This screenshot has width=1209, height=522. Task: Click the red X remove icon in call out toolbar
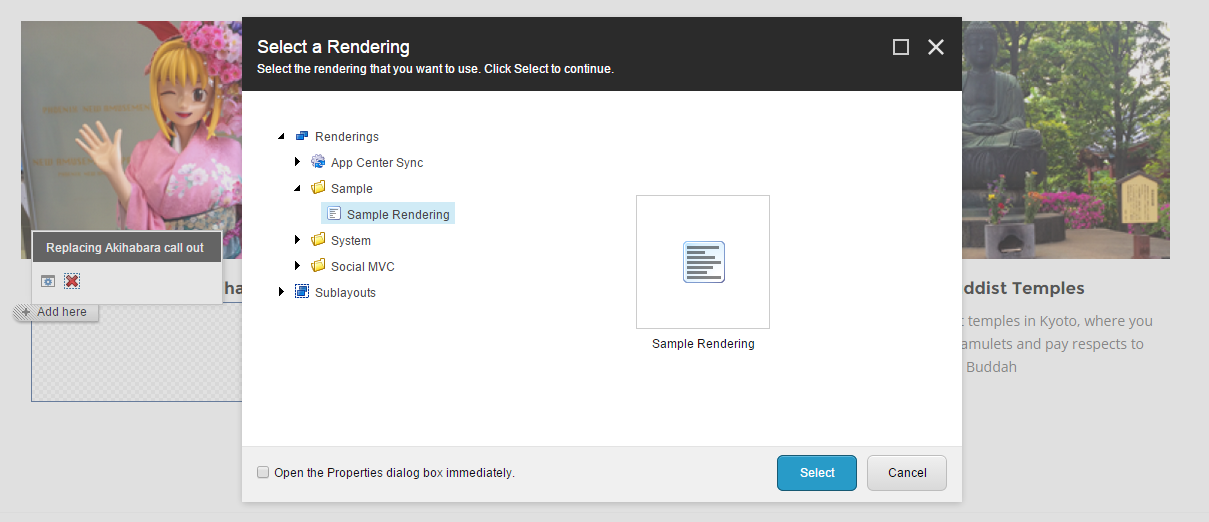point(72,281)
